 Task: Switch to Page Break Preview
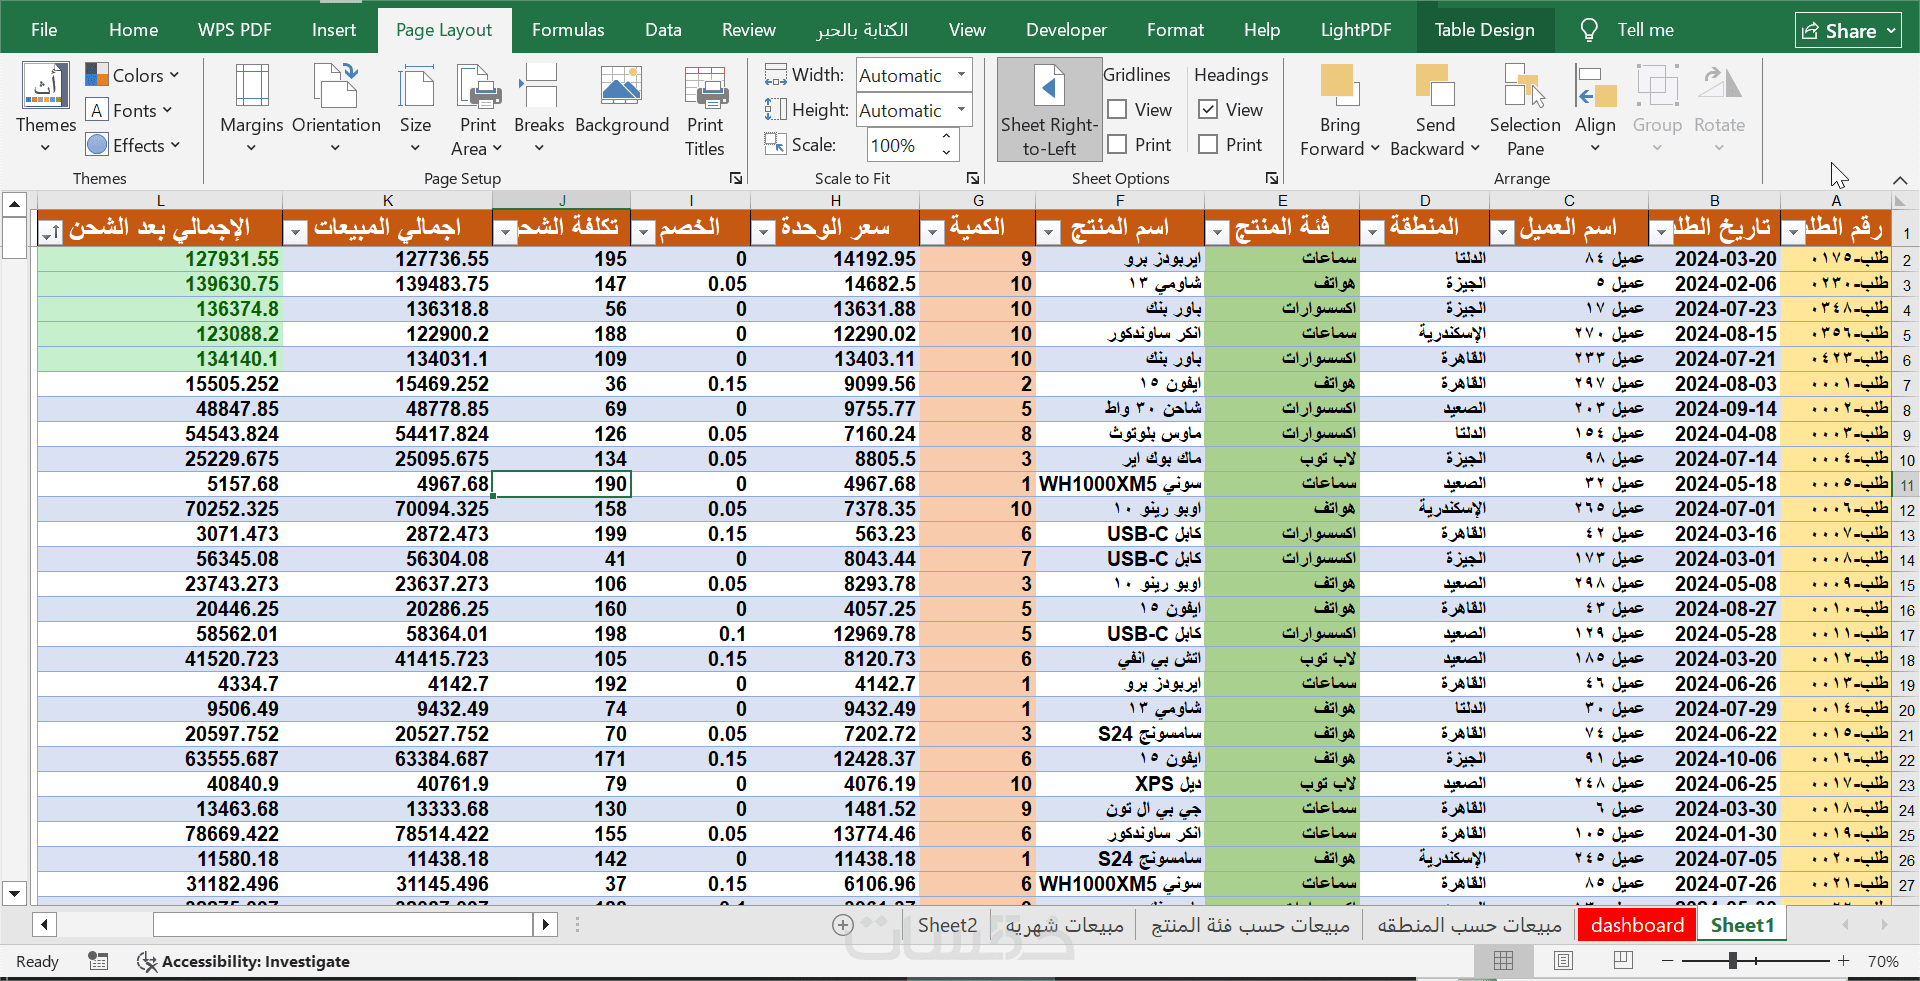point(1623,961)
